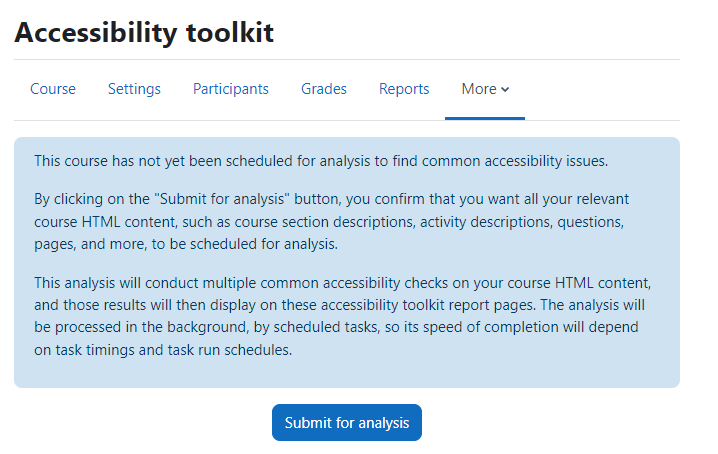This screenshot has height=454, width=718.
Task: Select the Grades tab
Action: point(324,88)
